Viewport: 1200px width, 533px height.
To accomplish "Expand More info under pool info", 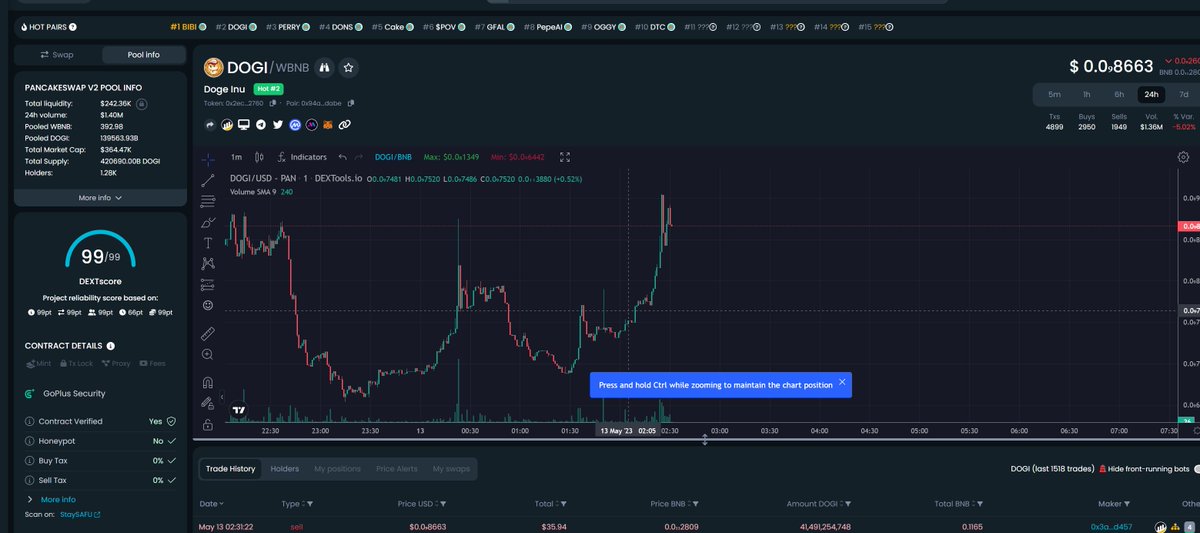I will point(100,198).
